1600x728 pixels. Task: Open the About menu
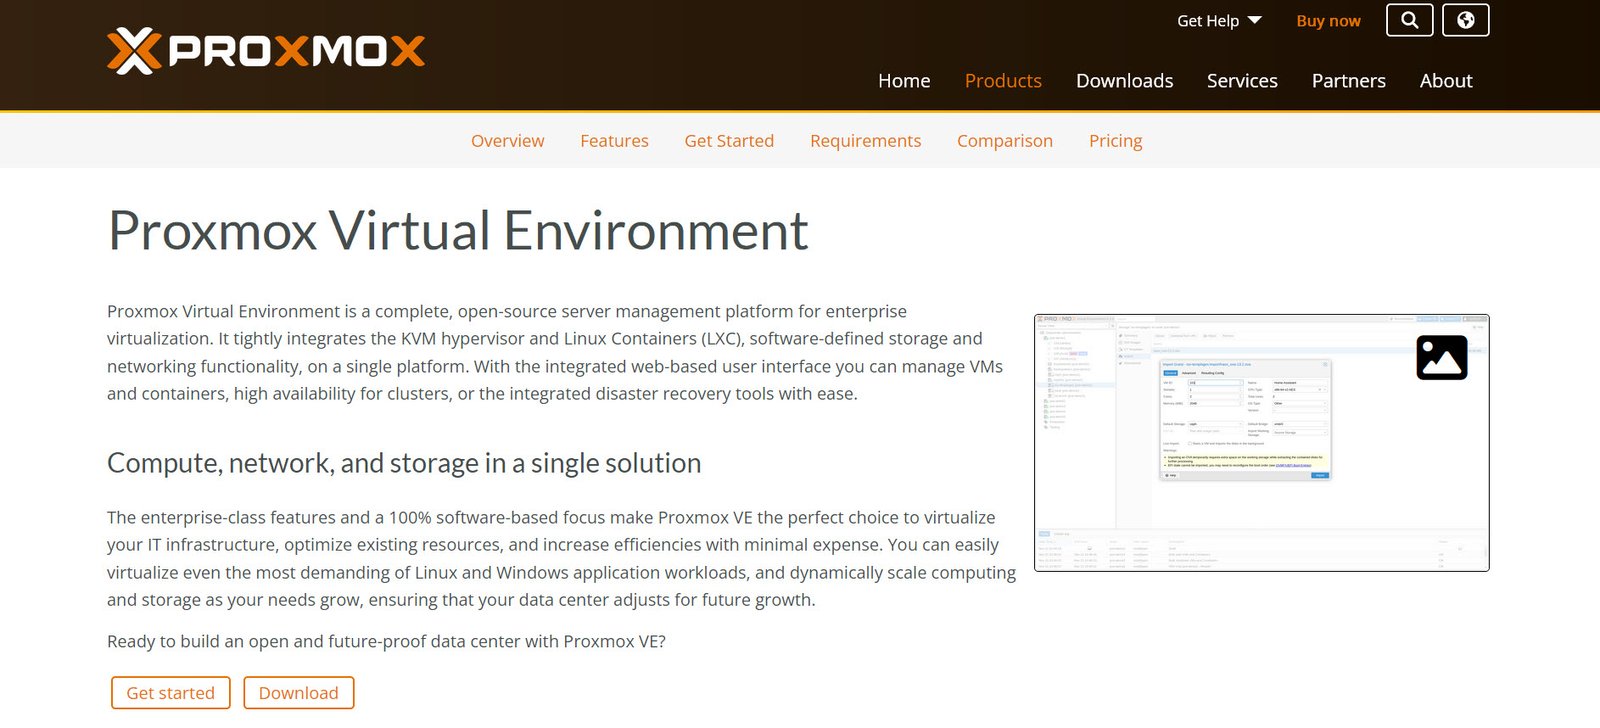coord(1446,81)
